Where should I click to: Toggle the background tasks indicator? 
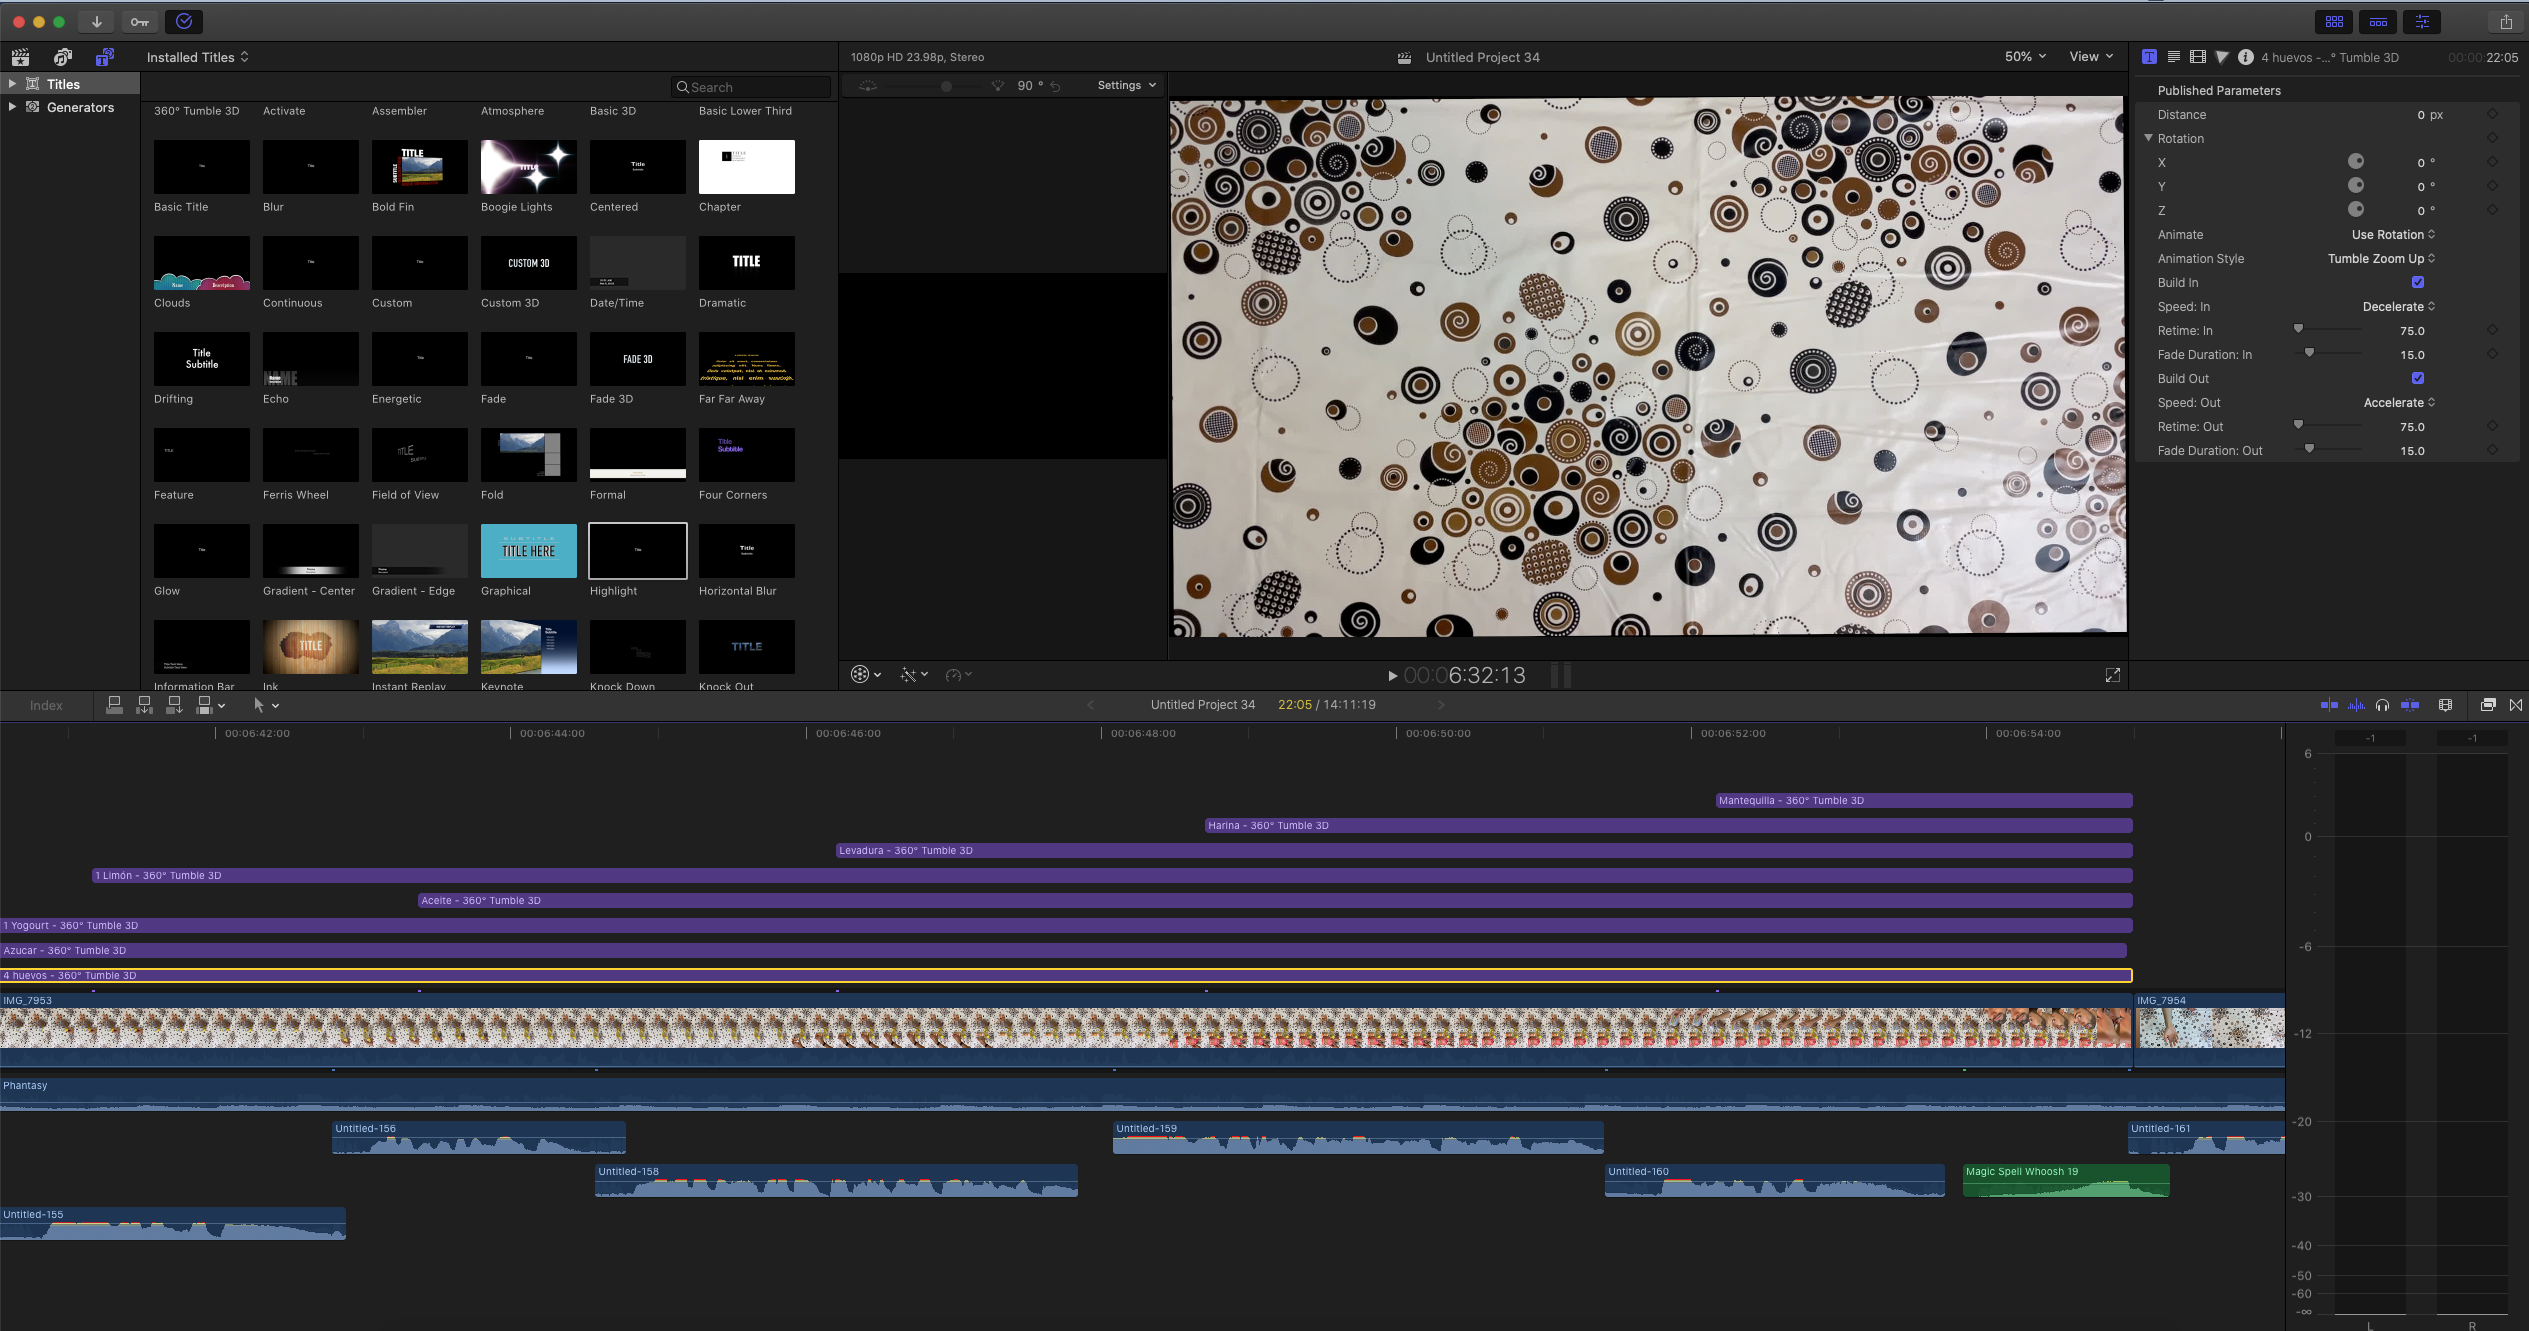(x=184, y=21)
